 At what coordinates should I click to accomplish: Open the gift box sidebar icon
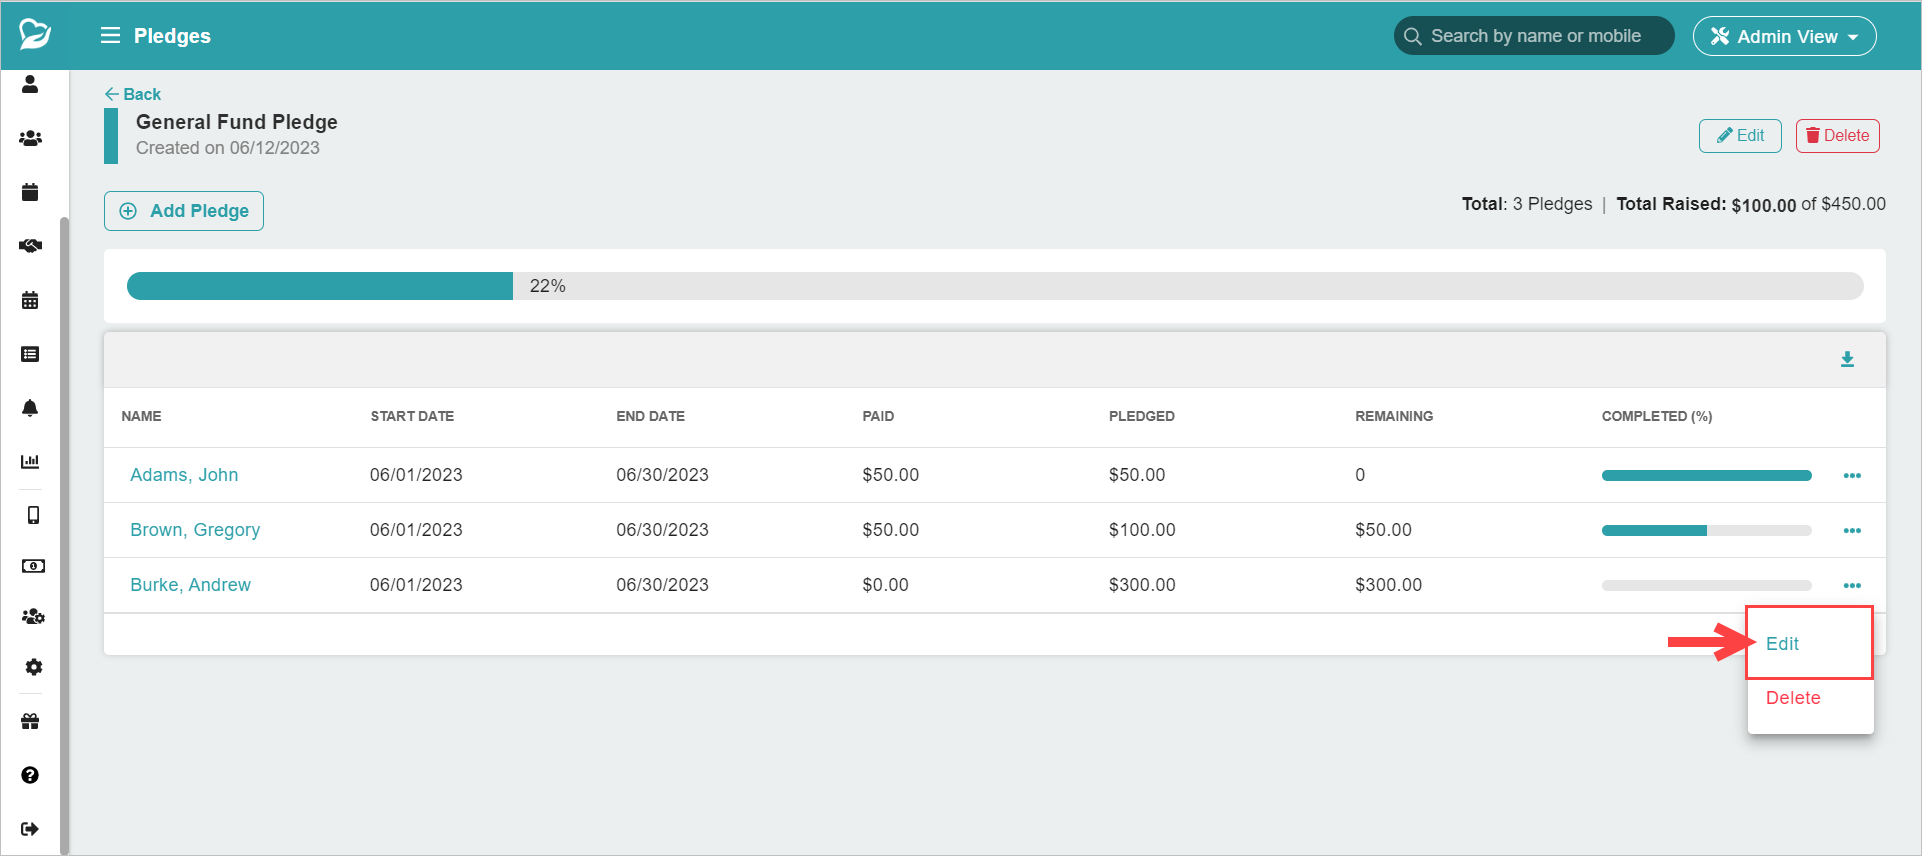click(30, 721)
